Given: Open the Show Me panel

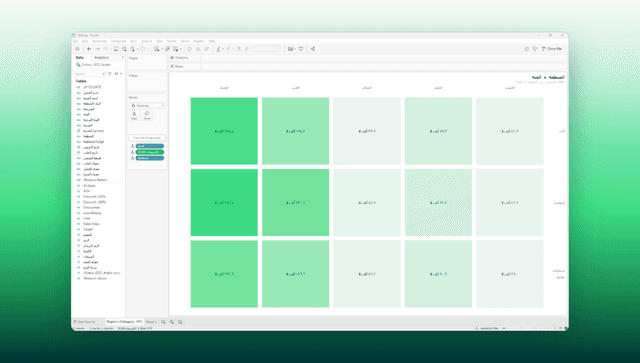Looking at the screenshot, I should [552, 49].
